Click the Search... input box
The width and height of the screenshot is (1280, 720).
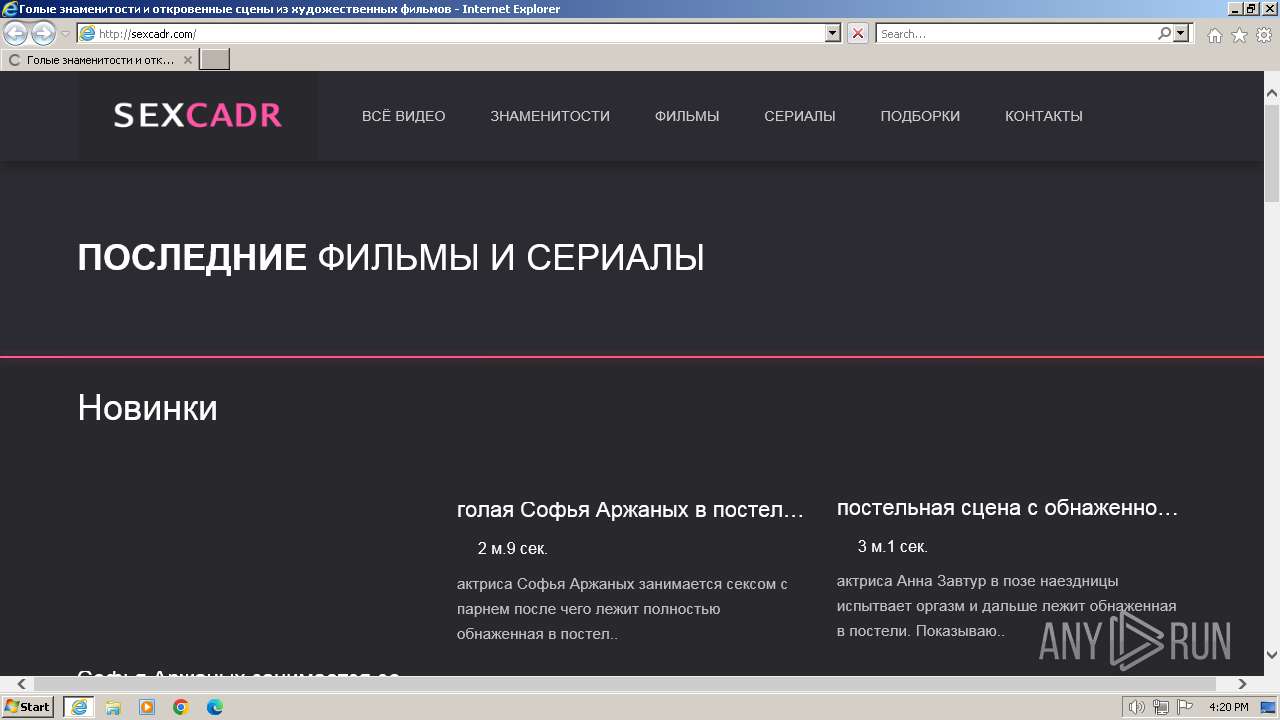tap(1016, 33)
